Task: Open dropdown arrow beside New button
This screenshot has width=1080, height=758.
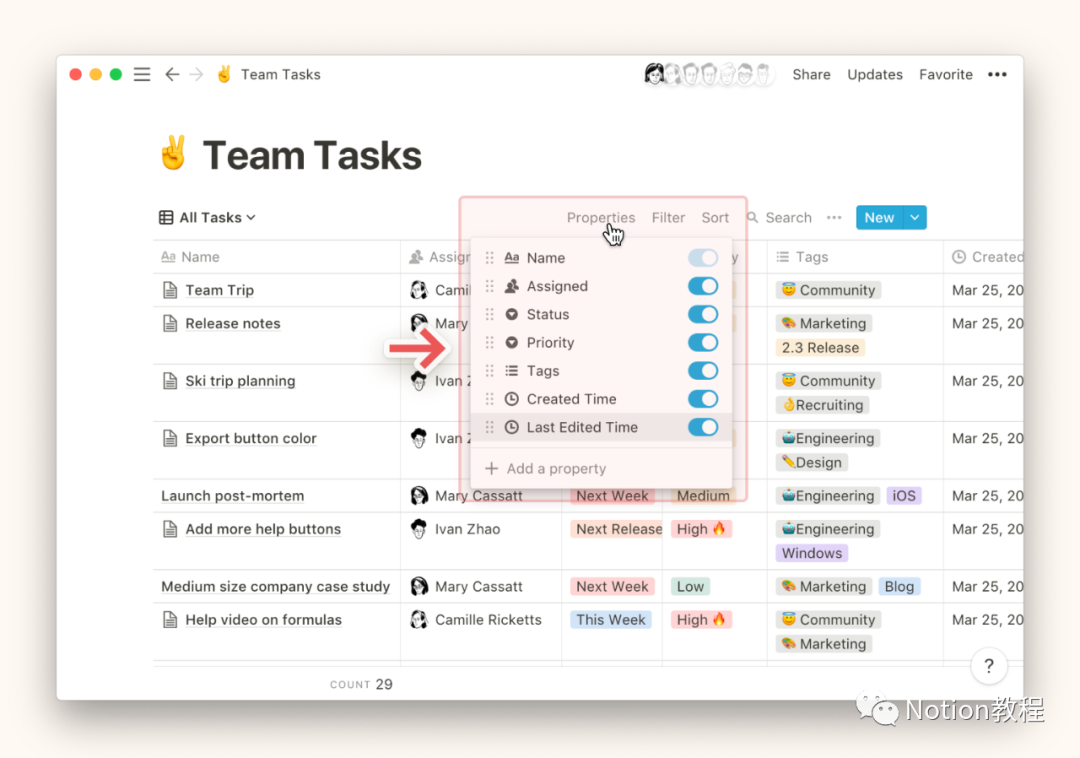Action: [914, 218]
